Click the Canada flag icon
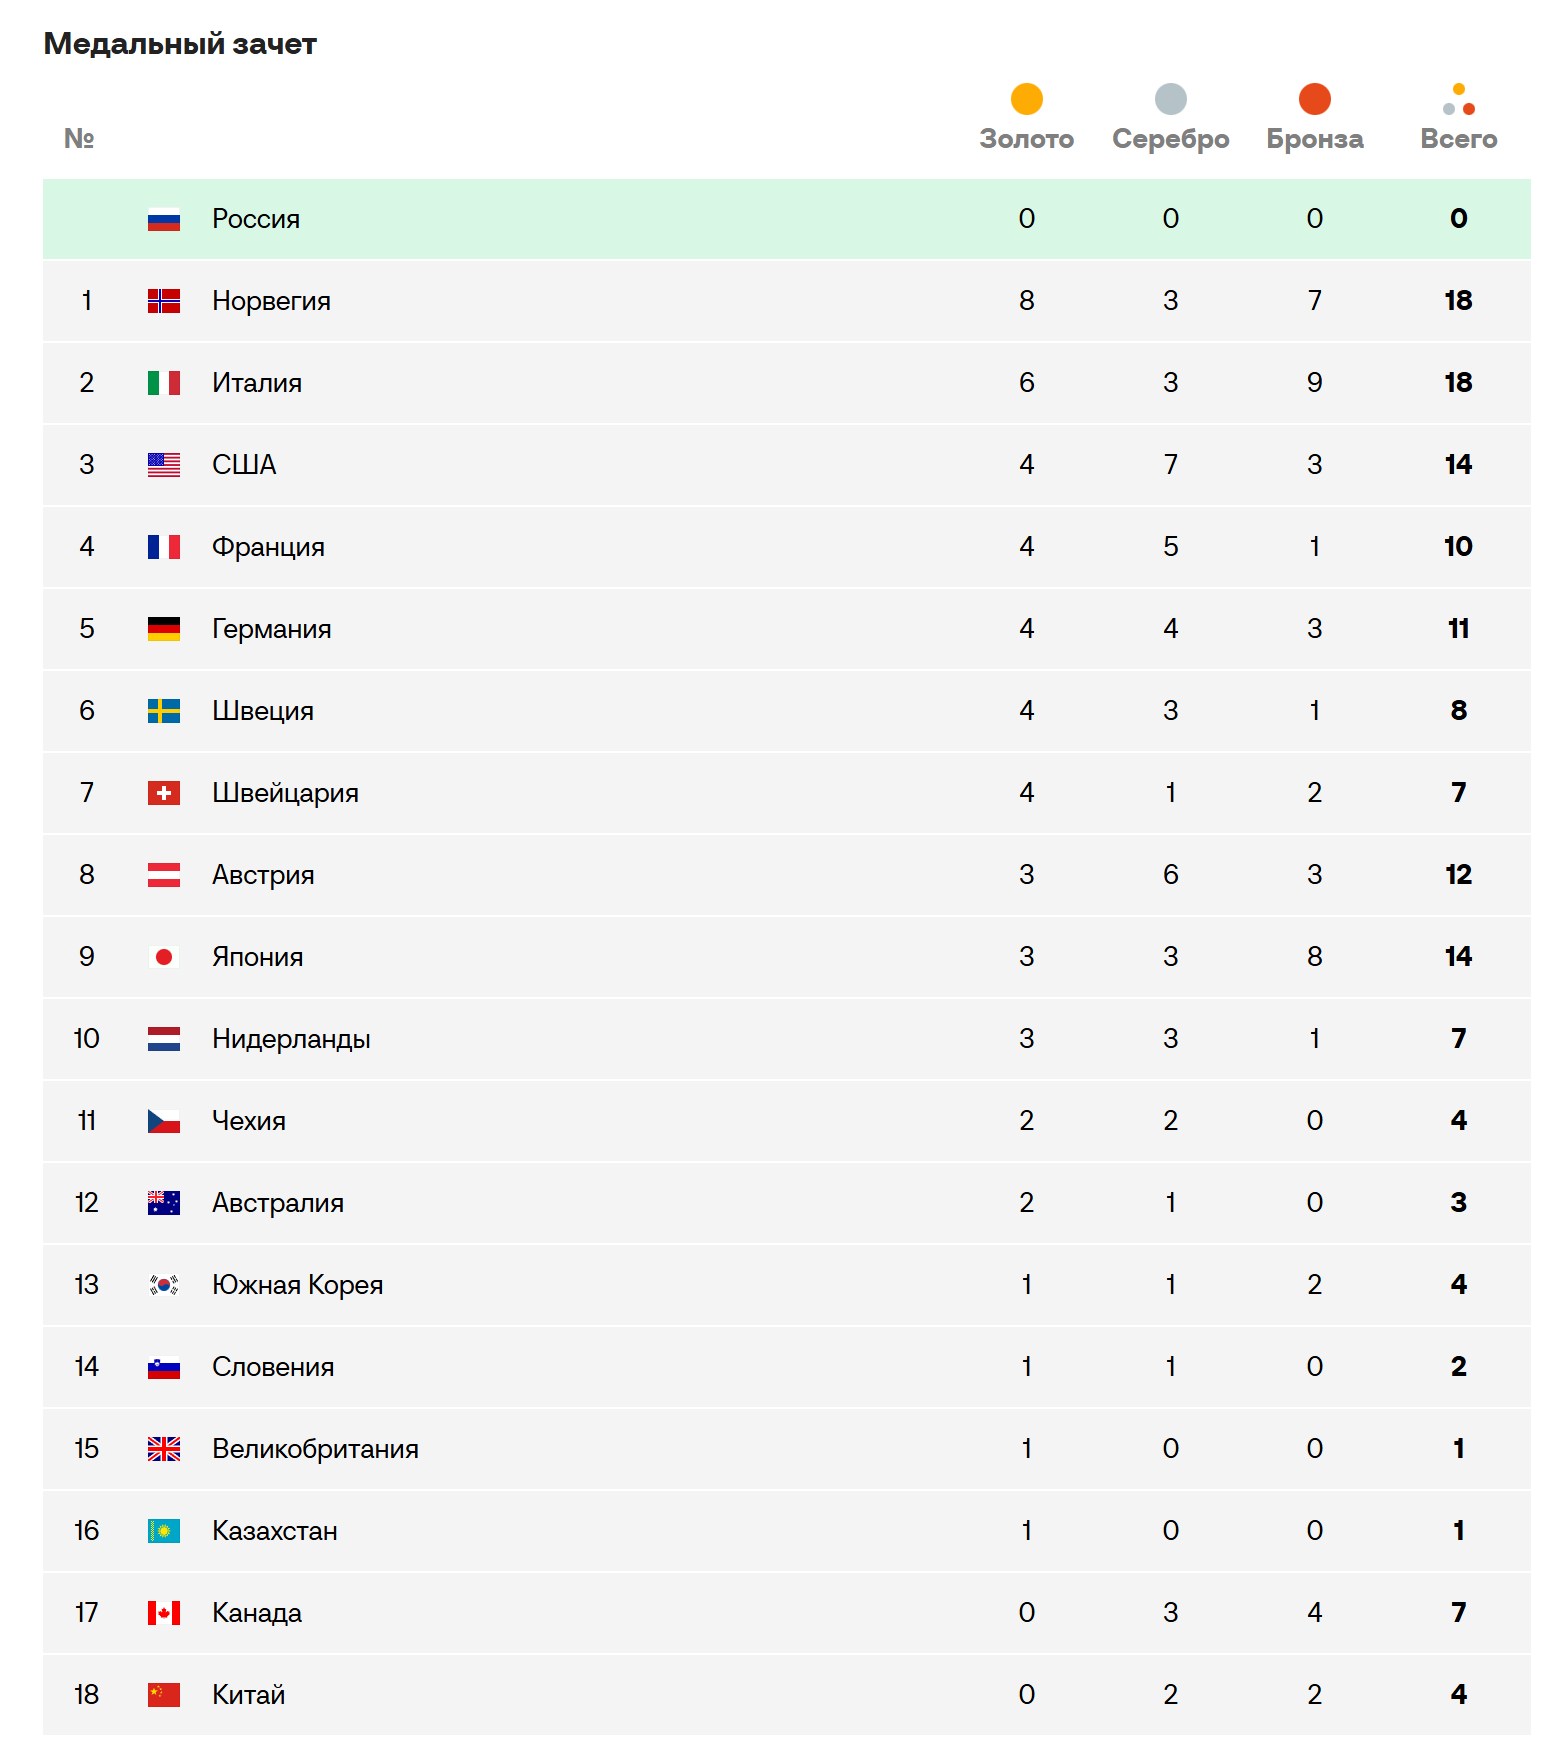The height and width of the screenshot is (1737, 1547). [164, 1613]
